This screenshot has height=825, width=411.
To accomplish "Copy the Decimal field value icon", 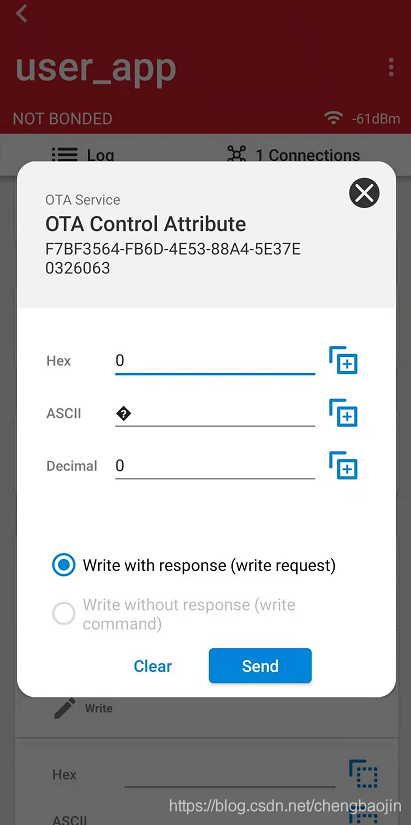I will tap(343, 465).
